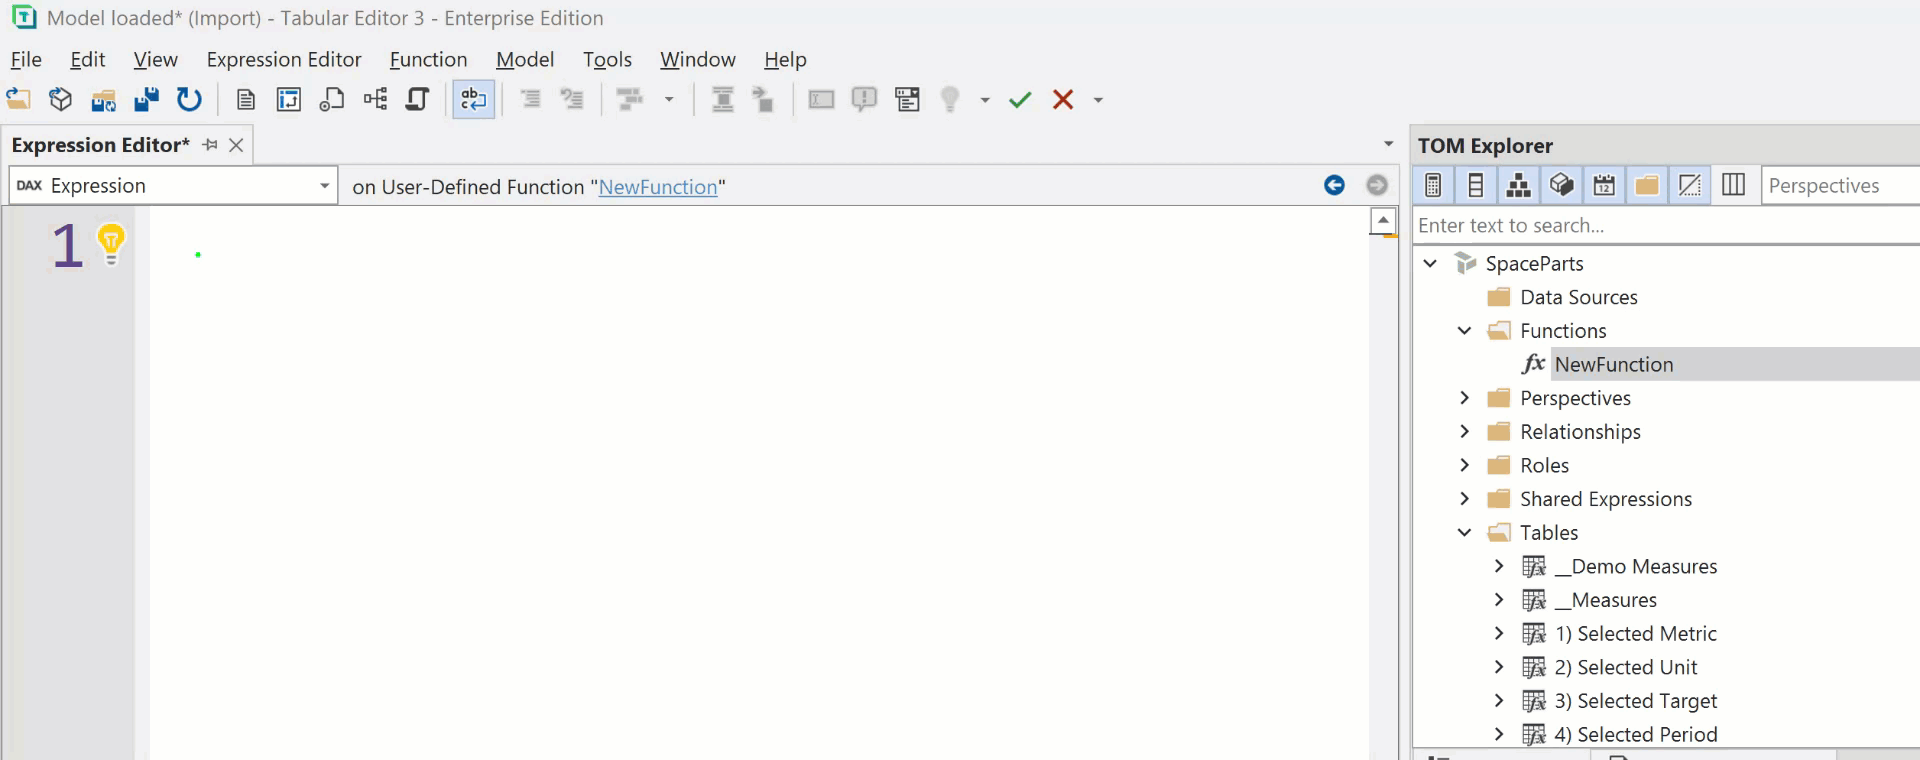This screenshot has width=1920, height=760.
Task: Expand the Shared Expressions folder
Action: pos(1465,499)
